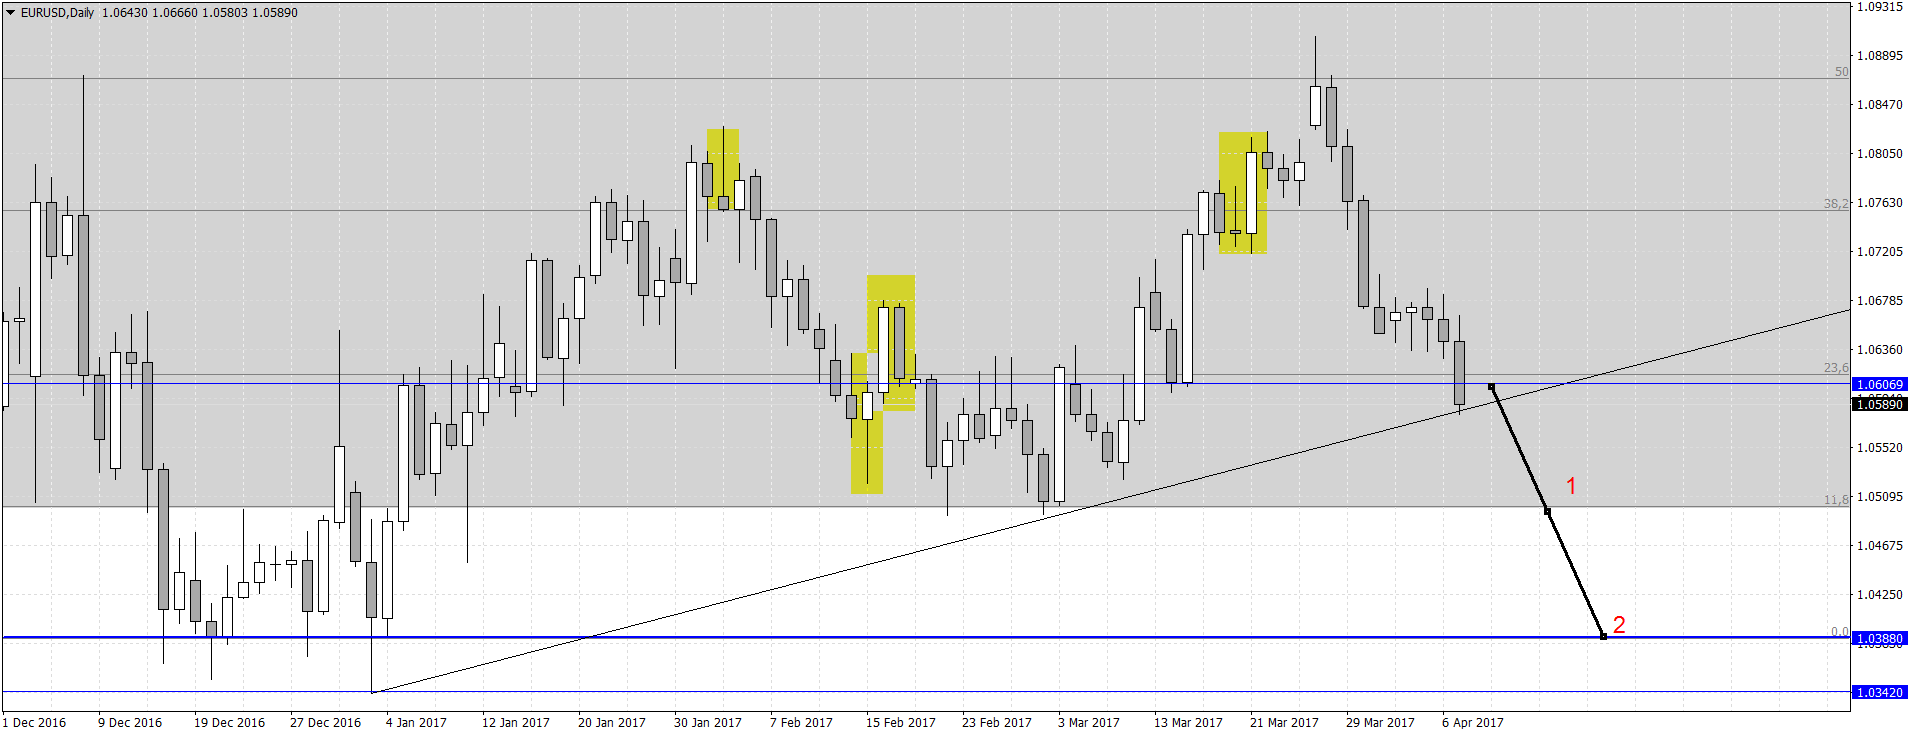This screenshot has height=735, width=1910.
Task: Click the 1.06785 price axis label
Action: pos(1880,301)
